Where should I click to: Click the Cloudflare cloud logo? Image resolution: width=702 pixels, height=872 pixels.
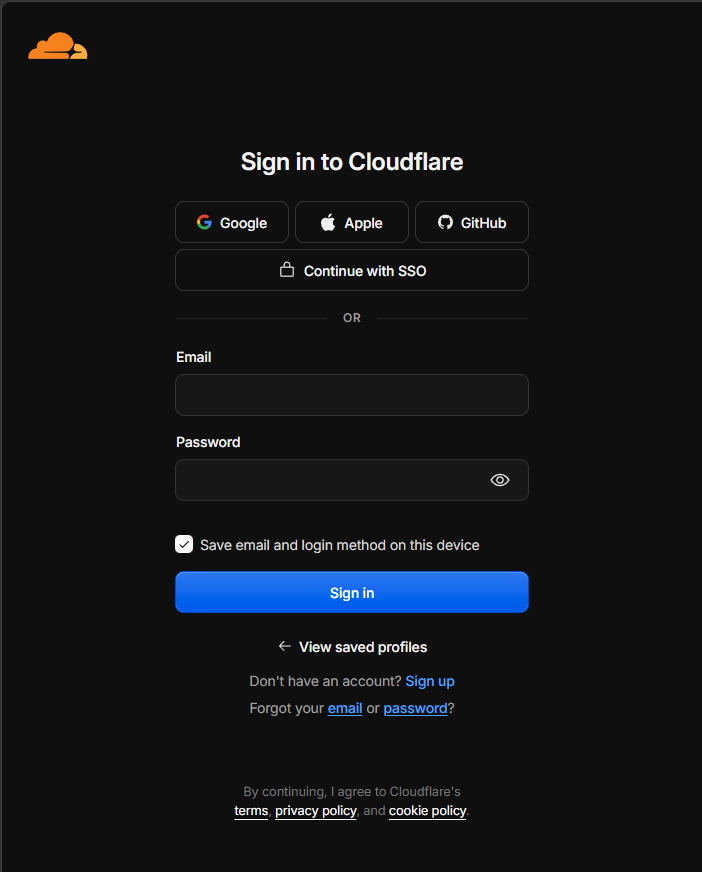click(58, 46)
